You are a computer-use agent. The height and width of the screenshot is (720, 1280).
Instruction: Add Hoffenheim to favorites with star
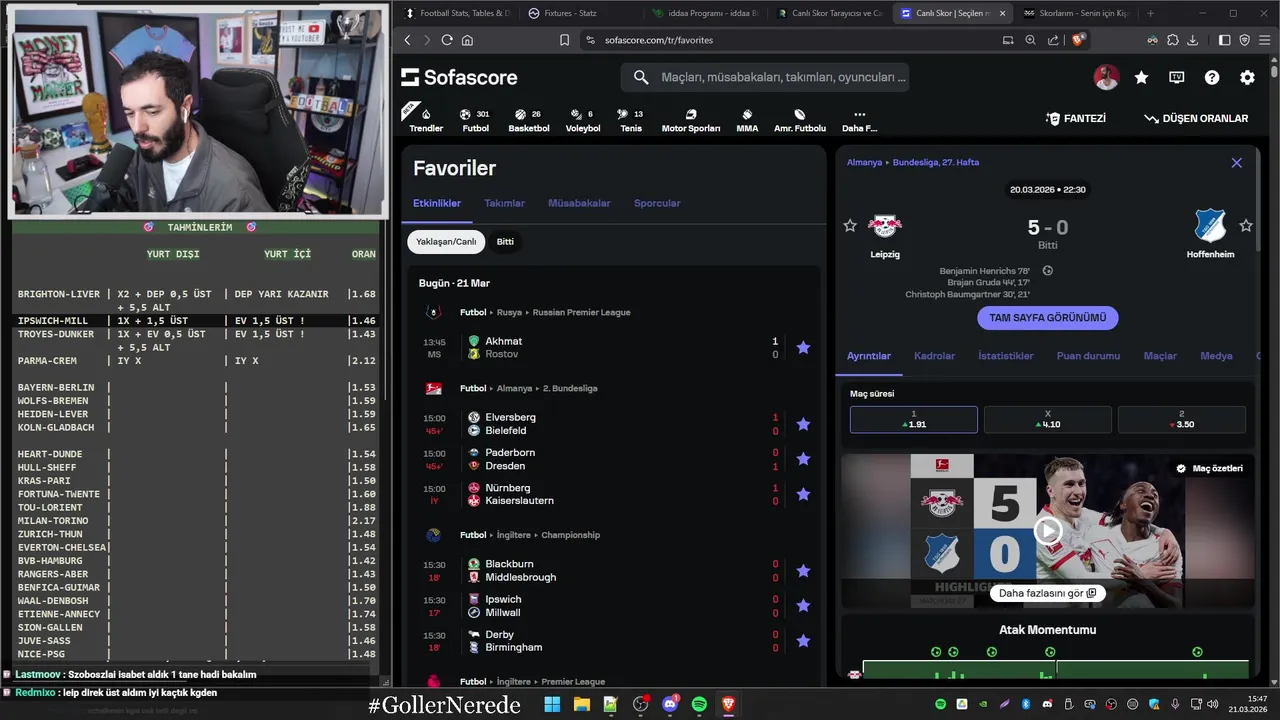pos(1246,226)
